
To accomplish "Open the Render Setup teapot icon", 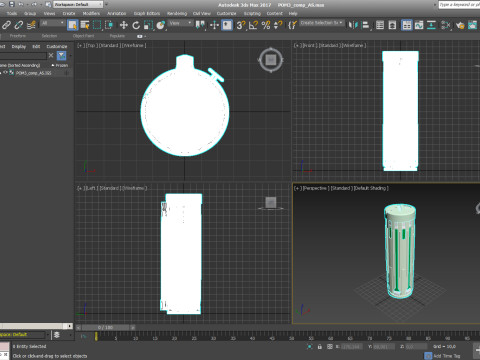I will pos(460,25).
